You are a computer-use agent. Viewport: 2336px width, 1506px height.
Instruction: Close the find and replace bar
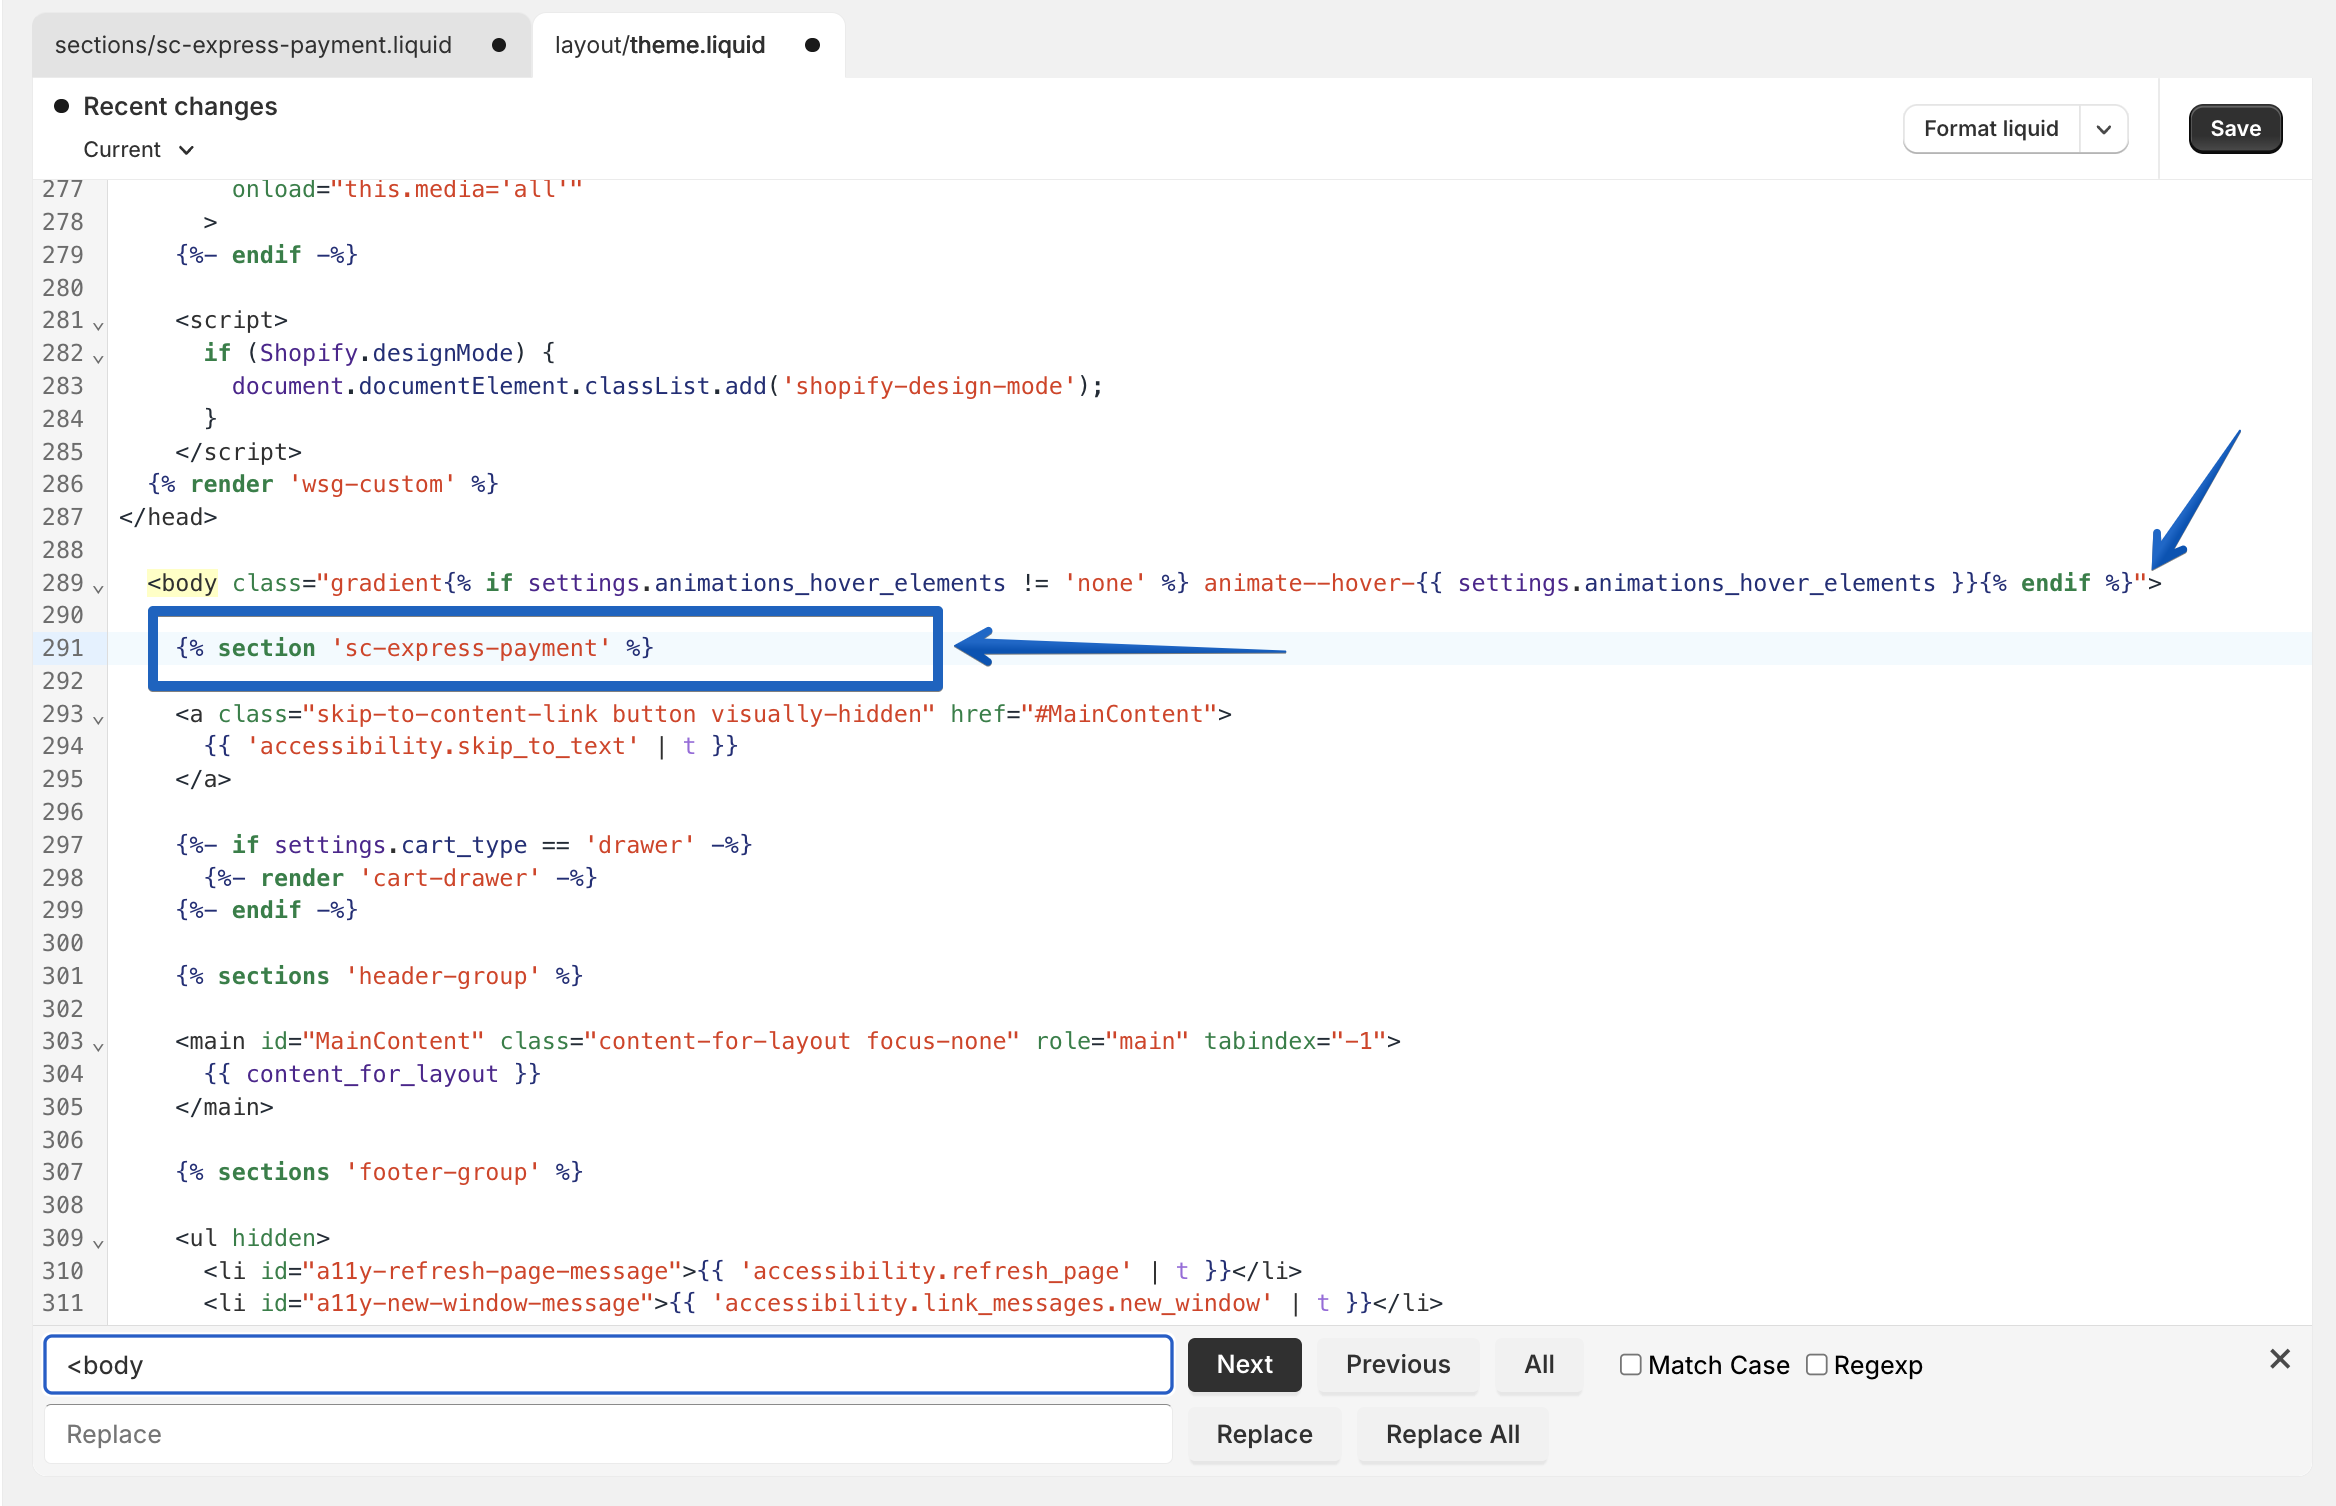(2280, 1359)
